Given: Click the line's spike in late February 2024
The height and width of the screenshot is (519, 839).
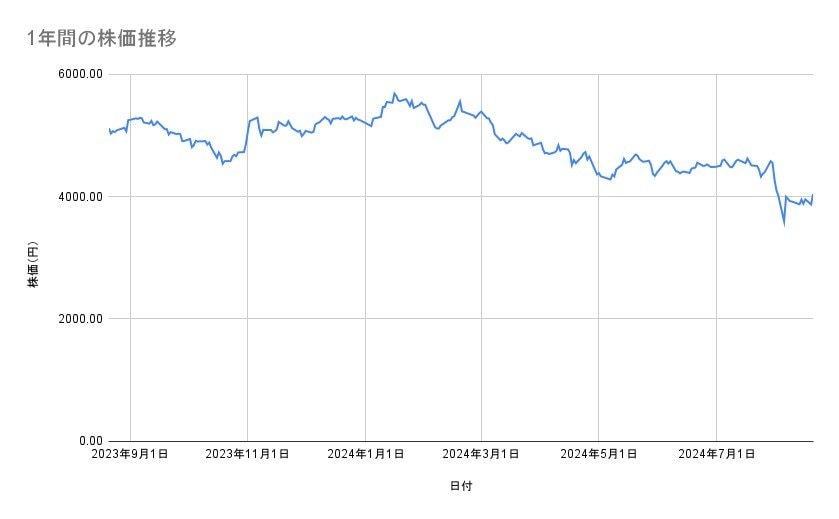Looking at the screenshot, I should (x=460, y=101).
